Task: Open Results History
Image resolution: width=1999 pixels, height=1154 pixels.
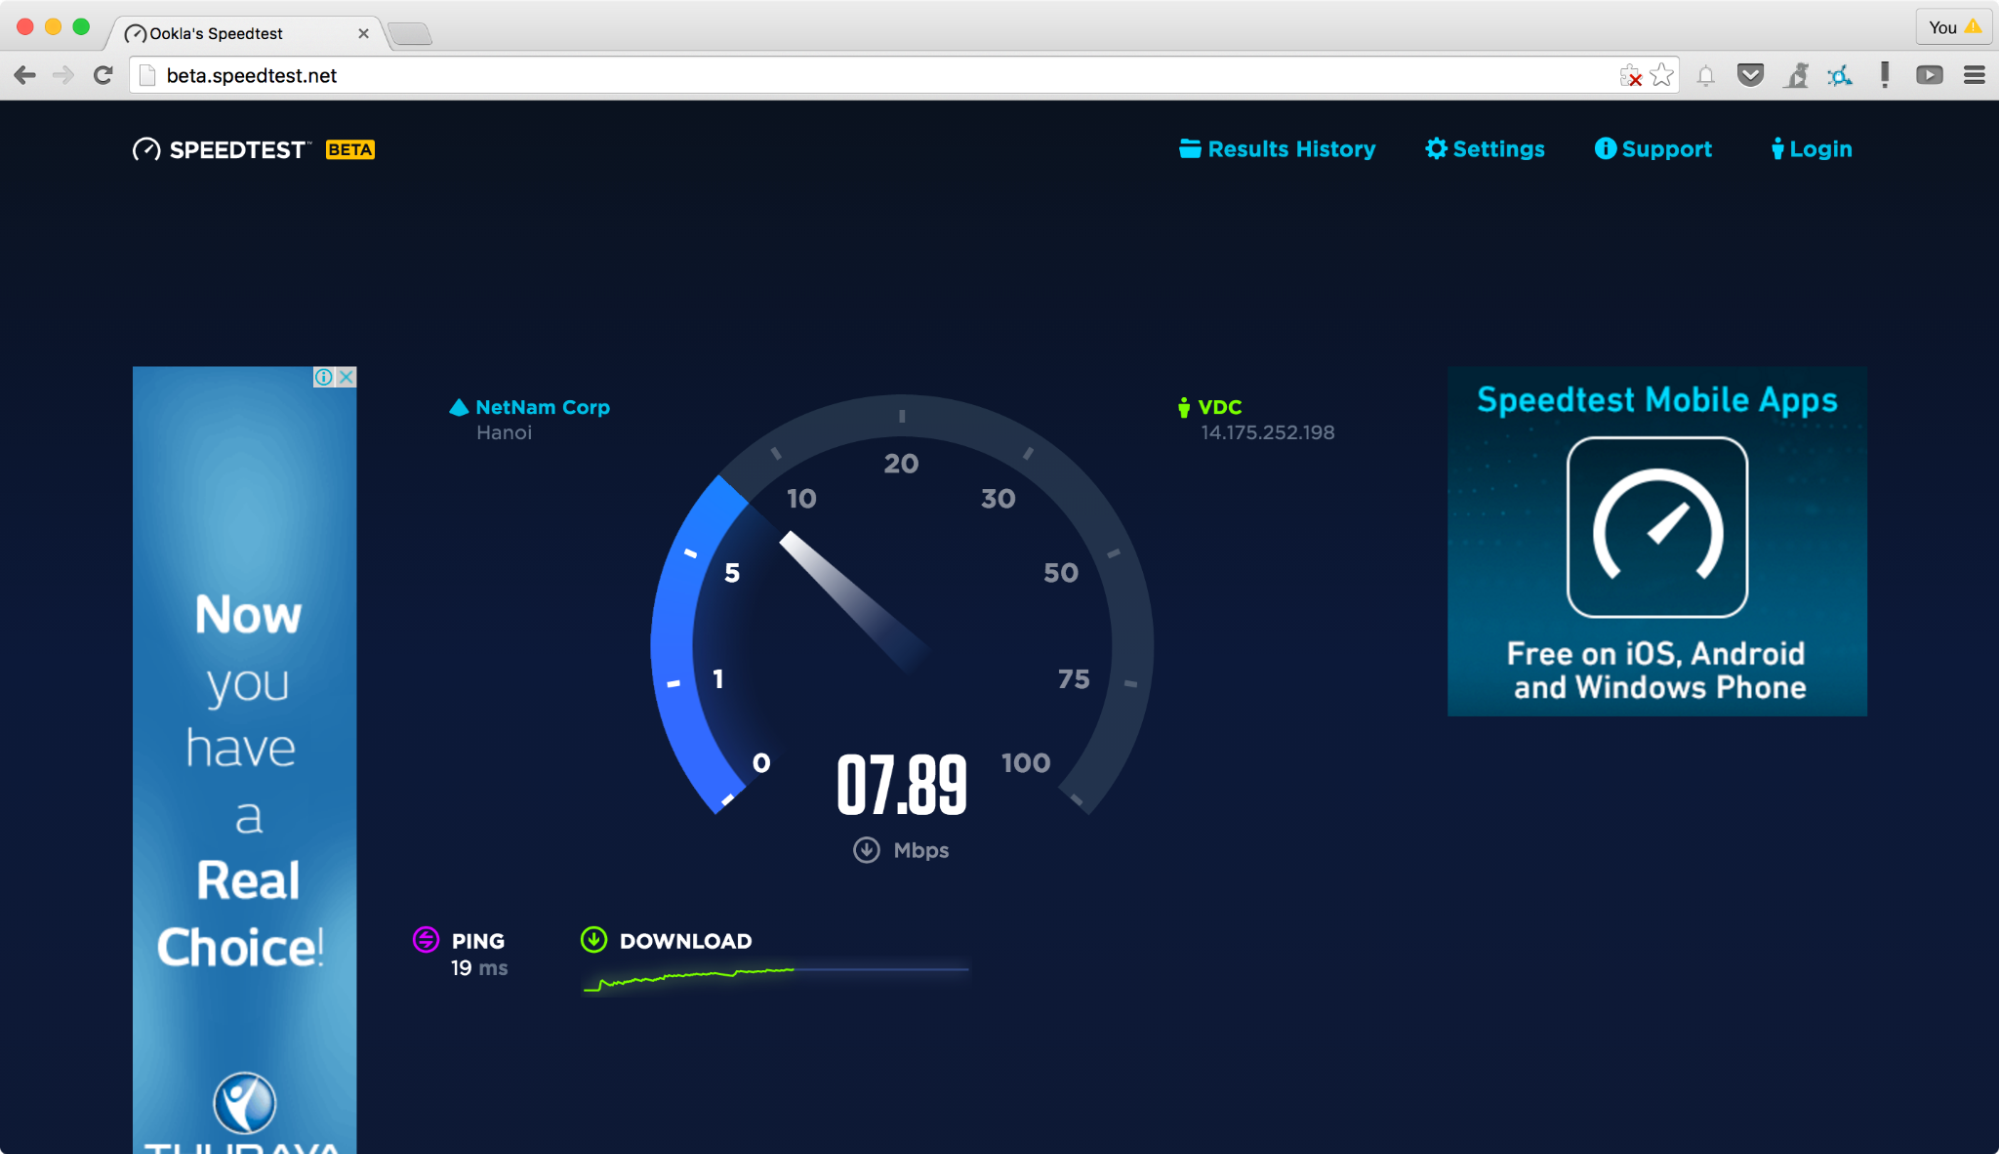Action: (x=1277, y=149)
